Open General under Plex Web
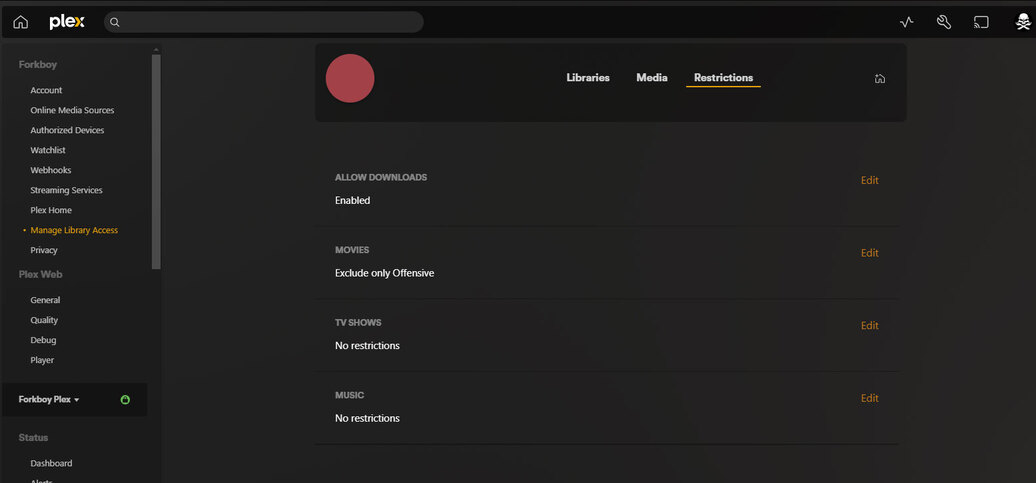Image resolution: width=1036 pixels, height=483 pixels. click(45, 300)
